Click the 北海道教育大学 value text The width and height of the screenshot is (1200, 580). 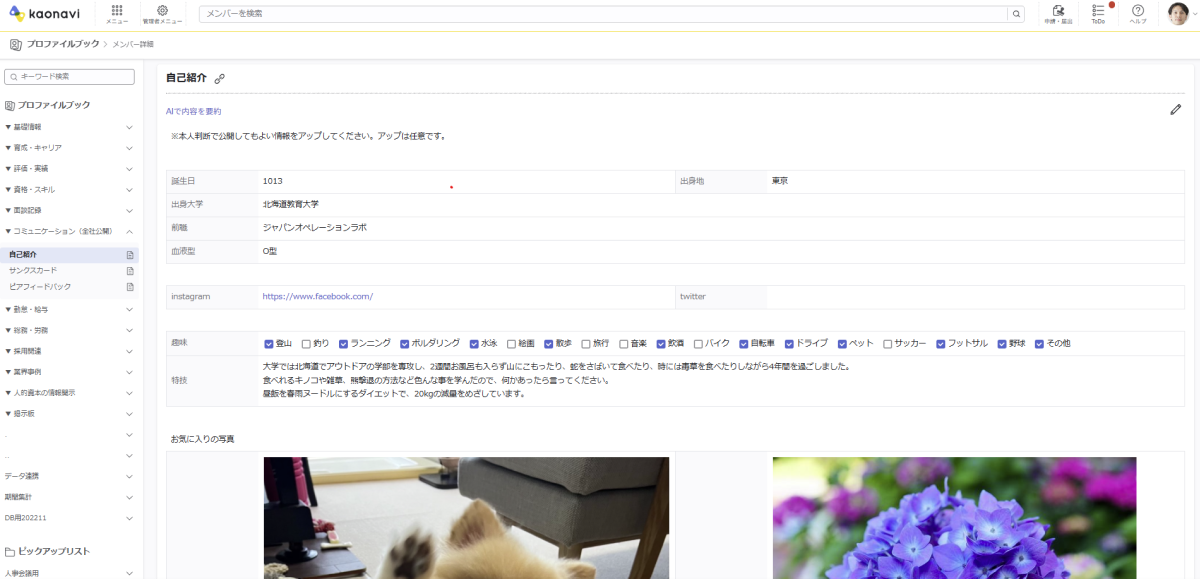point(291,204)
